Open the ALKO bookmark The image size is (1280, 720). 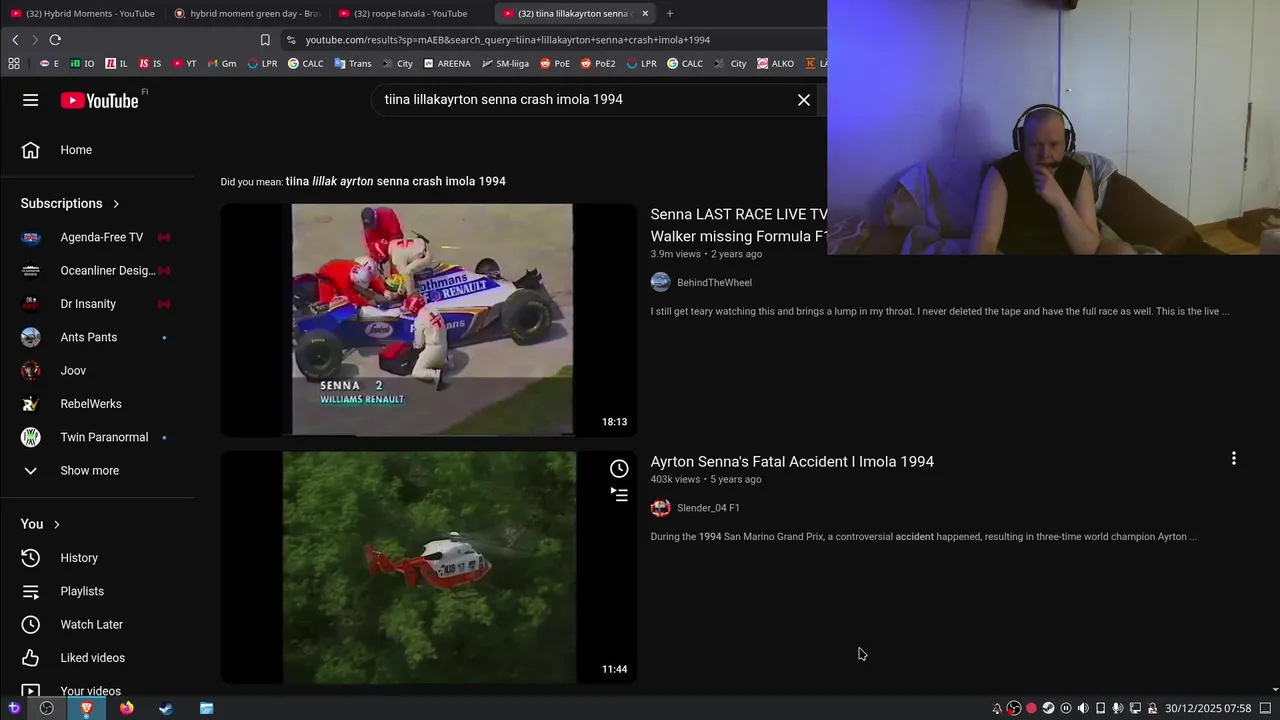776,63
